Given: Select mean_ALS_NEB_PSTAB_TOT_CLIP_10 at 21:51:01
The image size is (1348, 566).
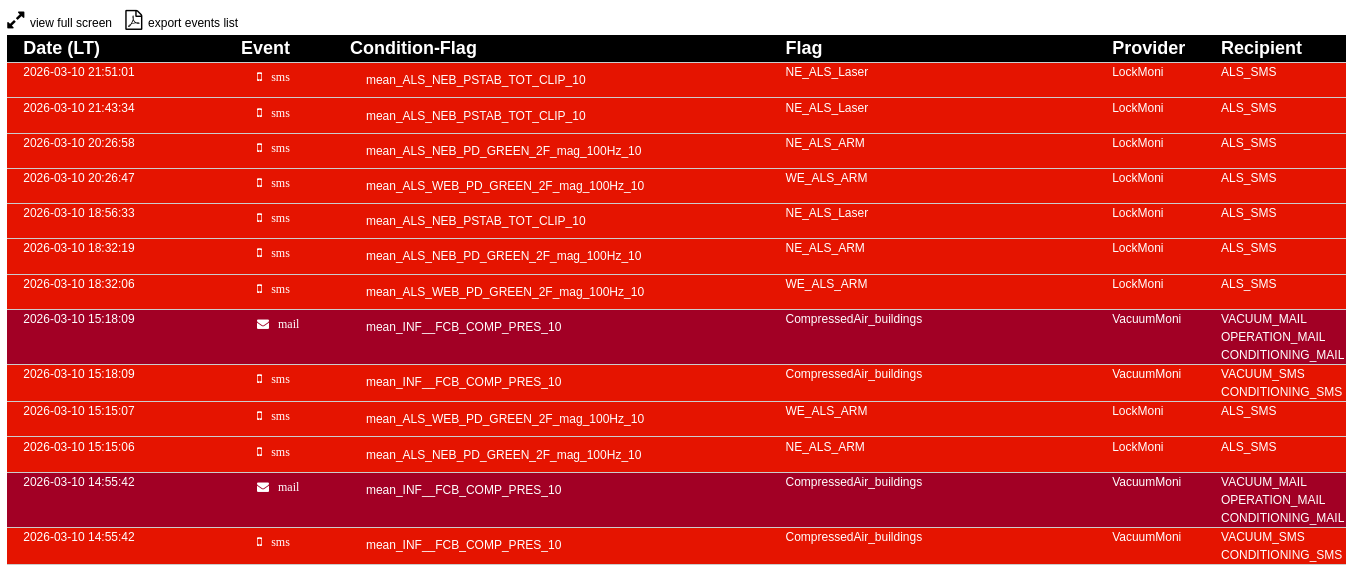Looking at the screenshot, I should click(475, 80).
